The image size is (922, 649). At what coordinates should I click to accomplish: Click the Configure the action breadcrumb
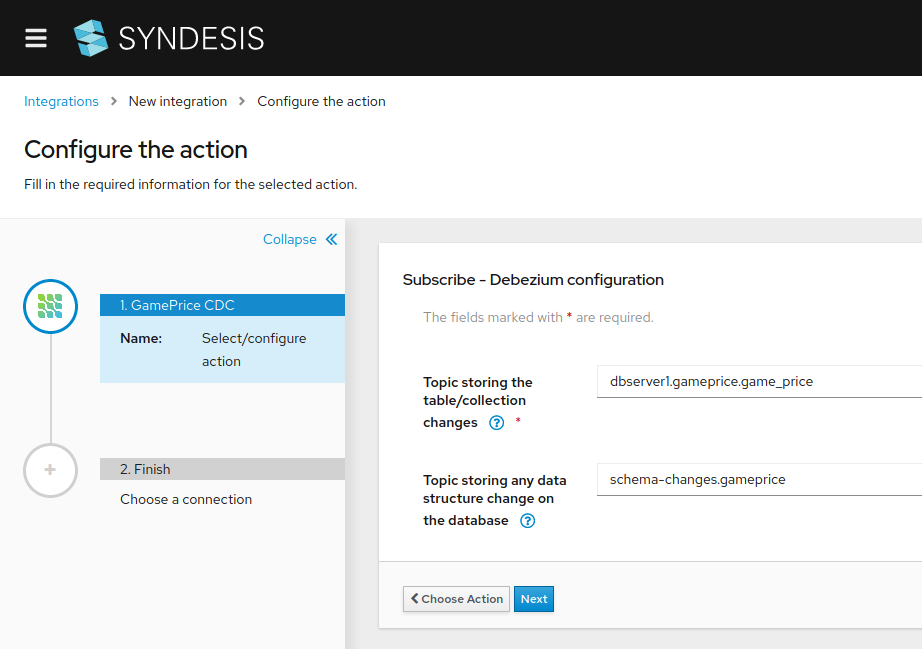click(x=321, y=101)
